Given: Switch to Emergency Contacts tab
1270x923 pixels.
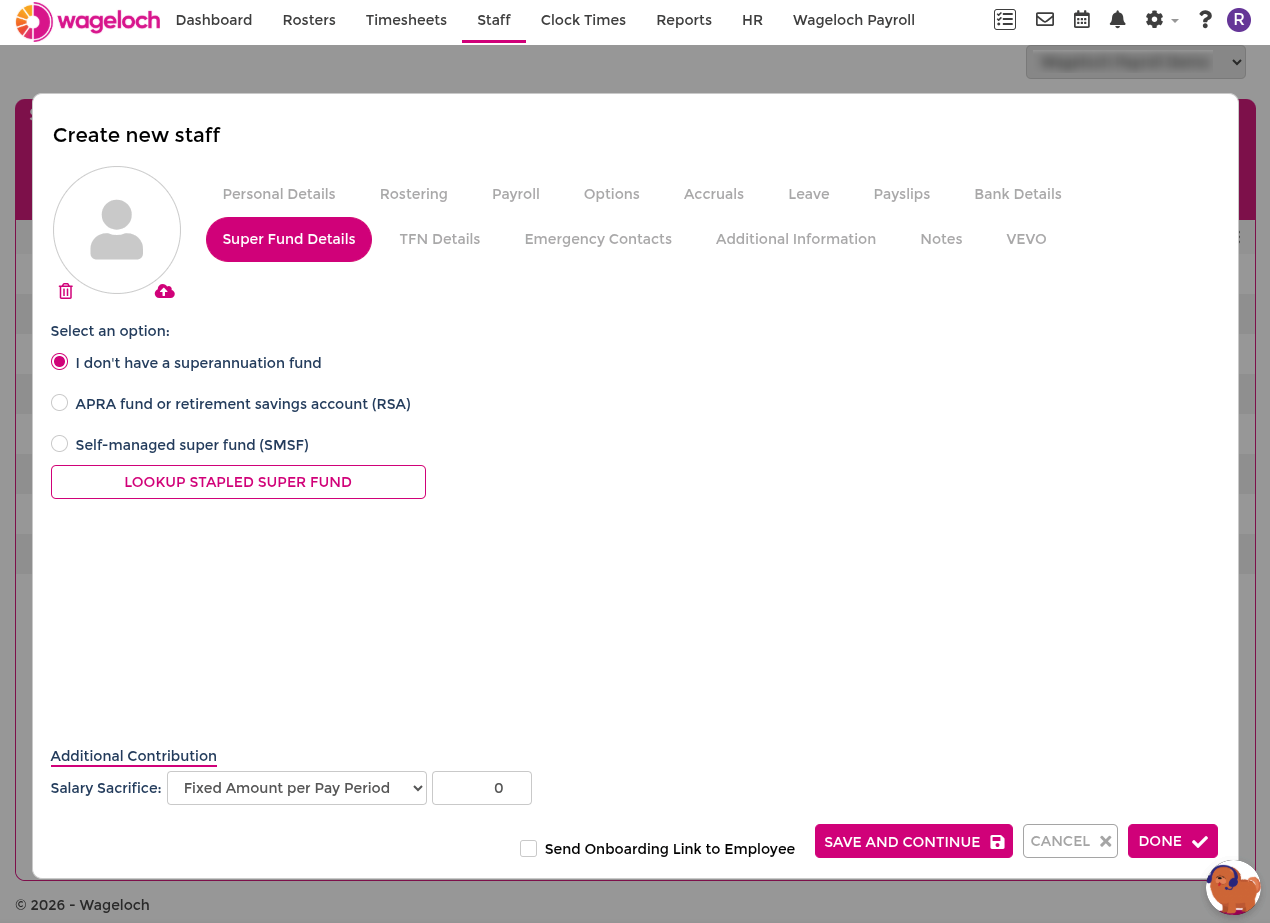Looking at the screenshot, I should click(x=598, y=239).
